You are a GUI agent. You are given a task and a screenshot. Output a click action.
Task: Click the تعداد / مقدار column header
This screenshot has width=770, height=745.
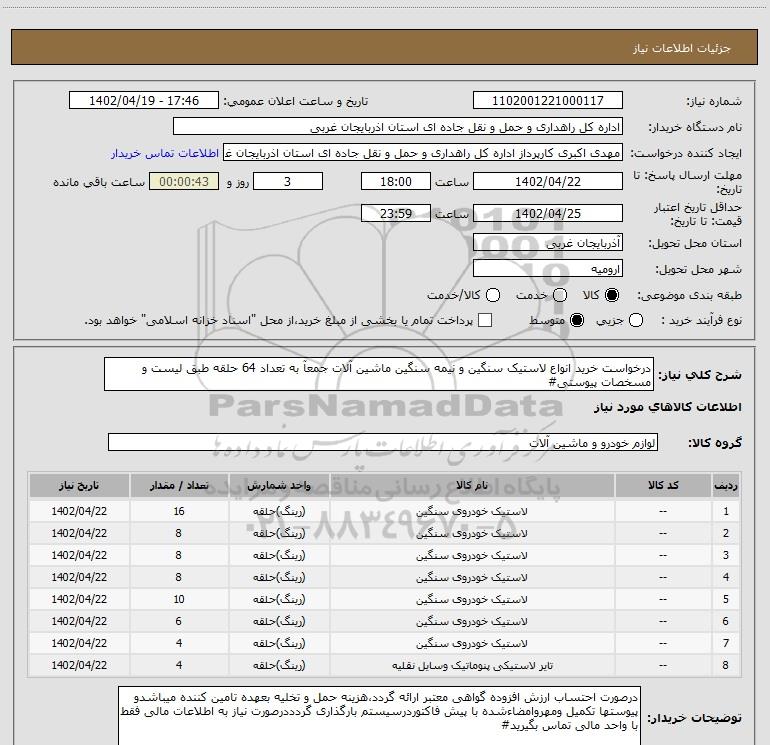179,485
